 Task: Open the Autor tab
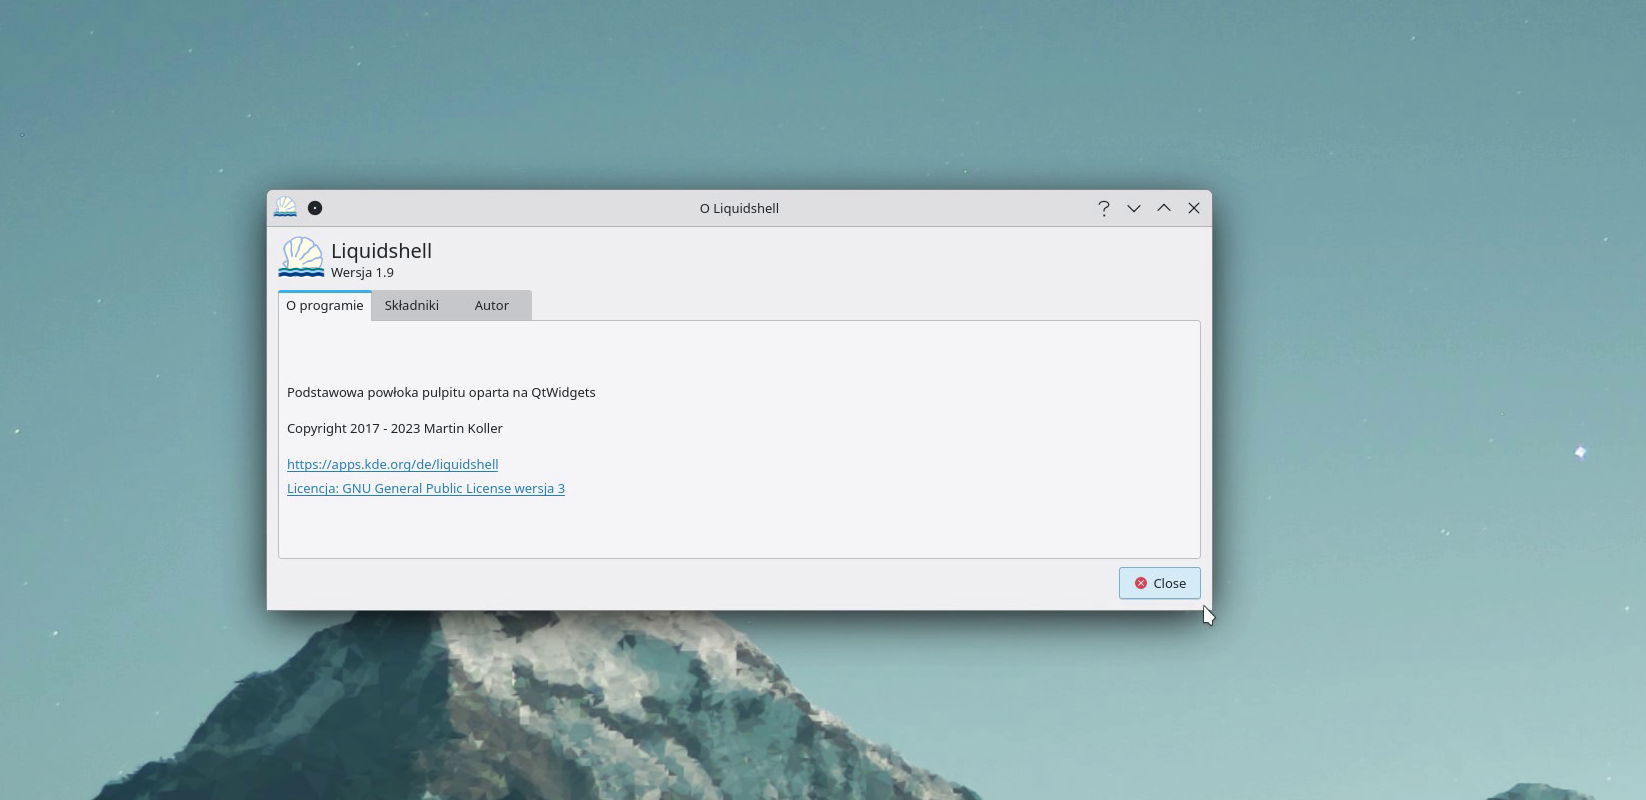[x=492, y=306]
